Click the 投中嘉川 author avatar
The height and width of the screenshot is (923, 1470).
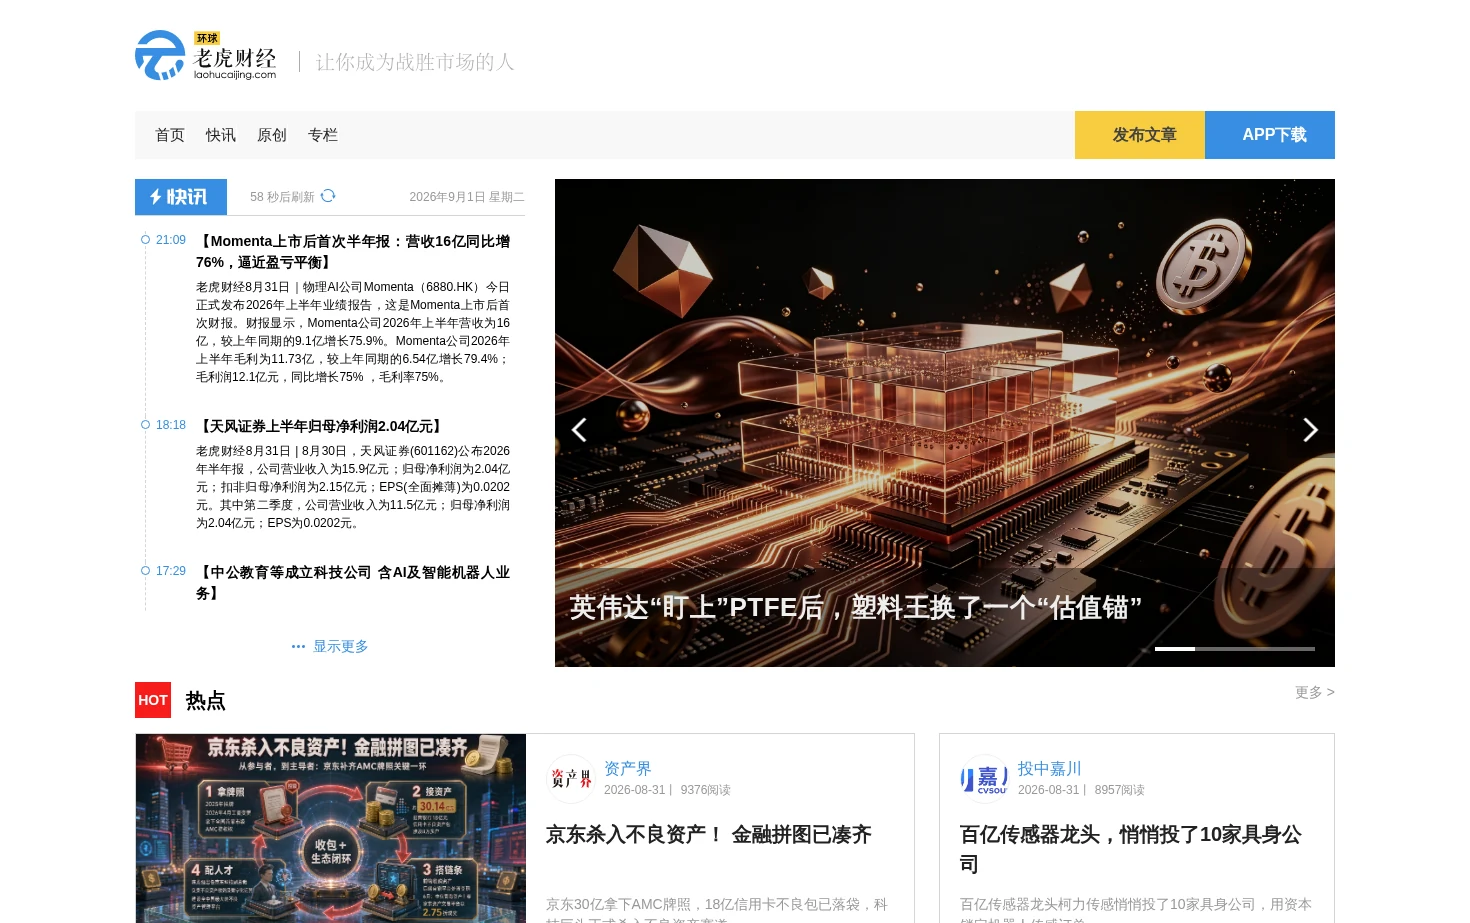[x=985, y=778]
